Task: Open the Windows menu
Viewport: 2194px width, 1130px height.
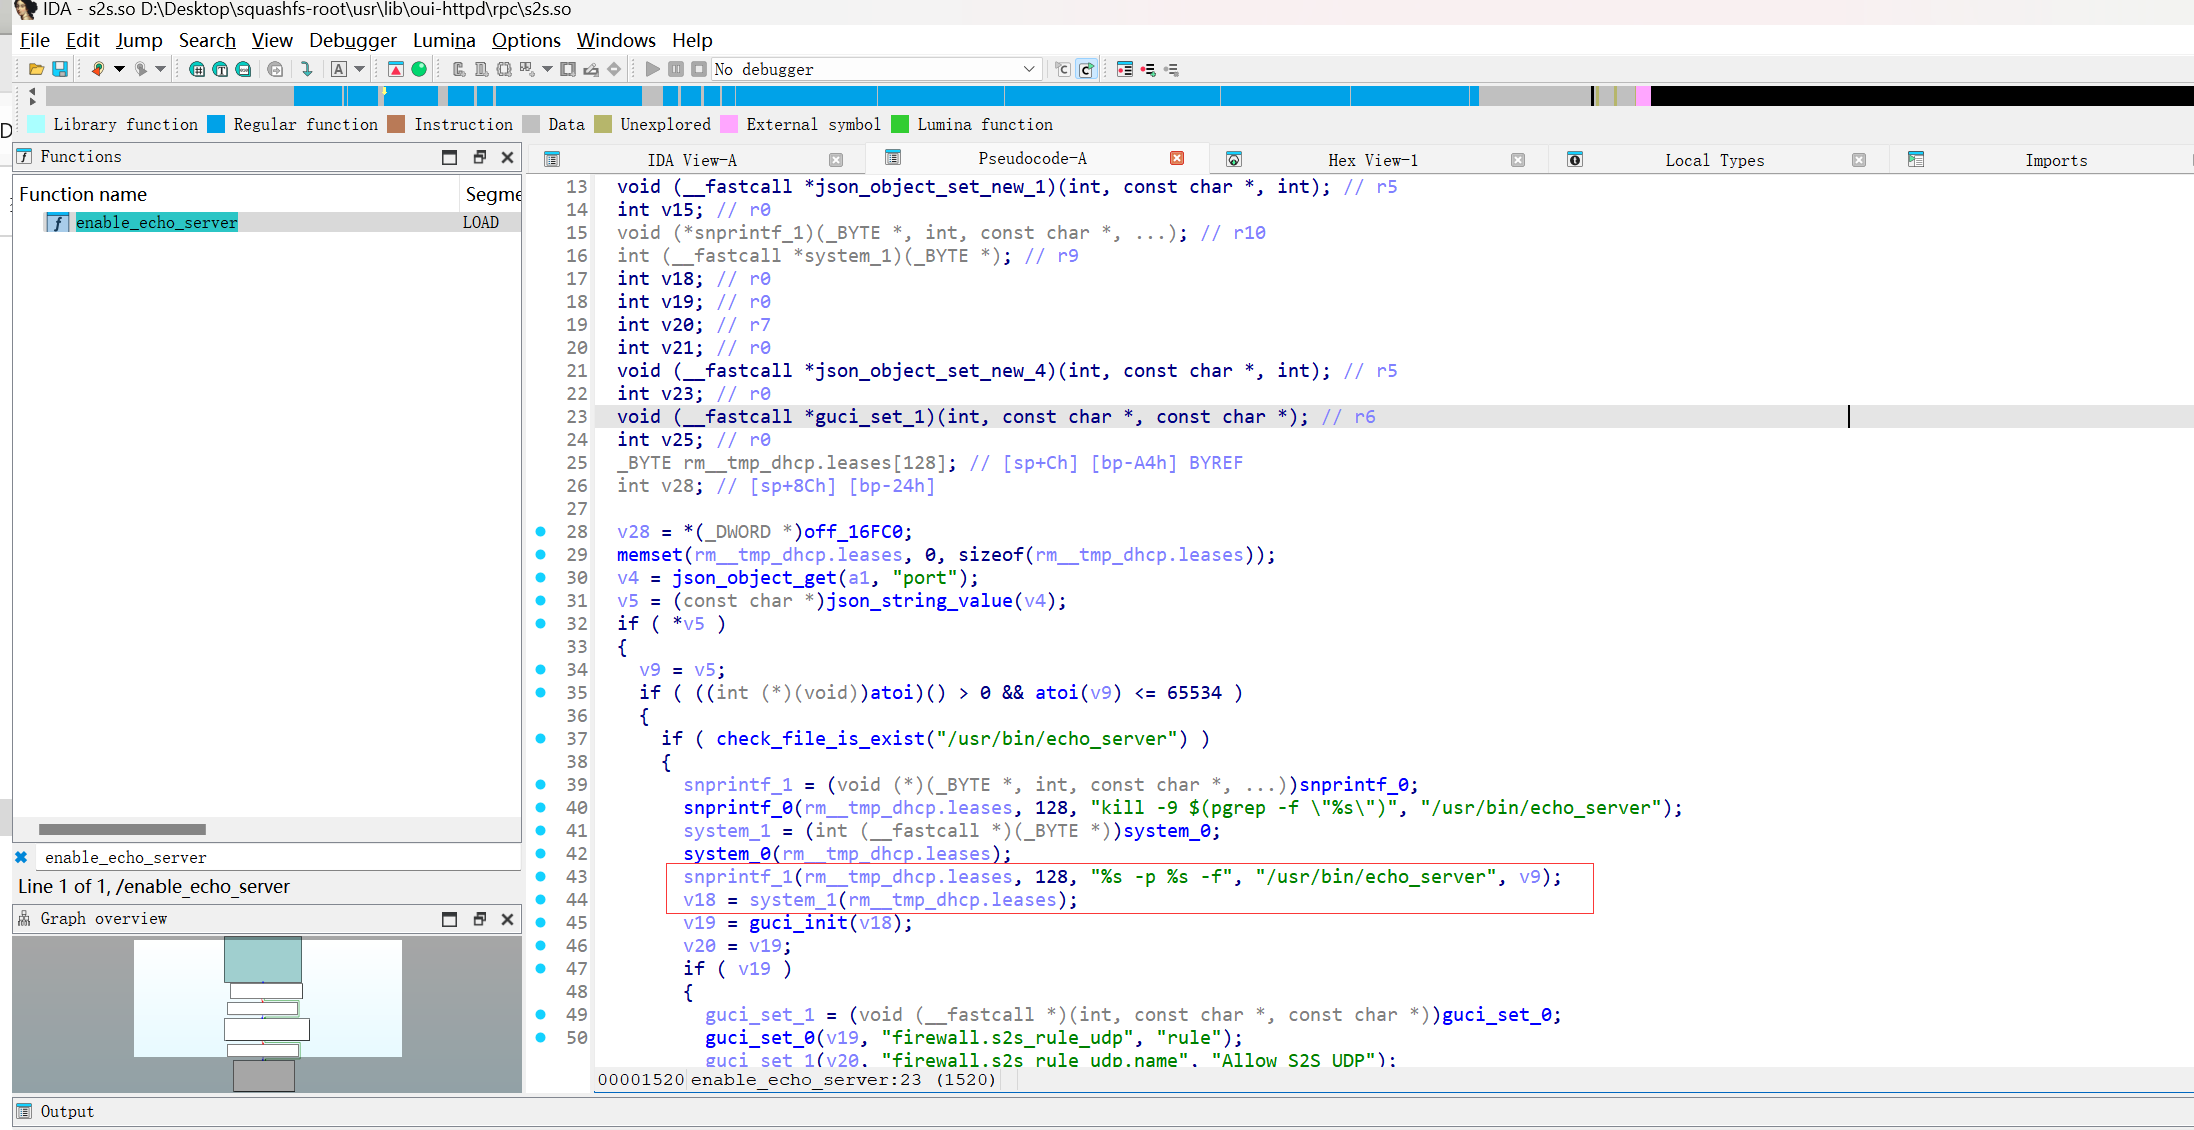Action: click(616, 40)
